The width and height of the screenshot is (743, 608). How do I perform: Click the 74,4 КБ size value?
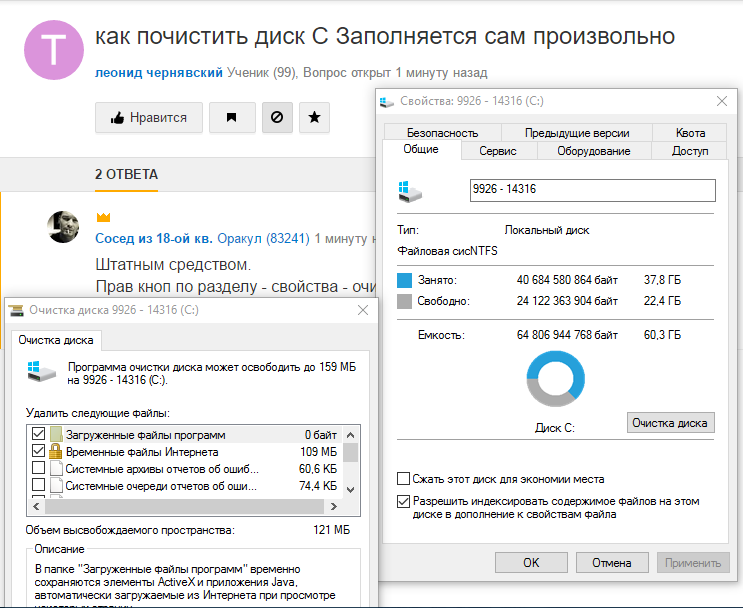click(x=318, y=486)
